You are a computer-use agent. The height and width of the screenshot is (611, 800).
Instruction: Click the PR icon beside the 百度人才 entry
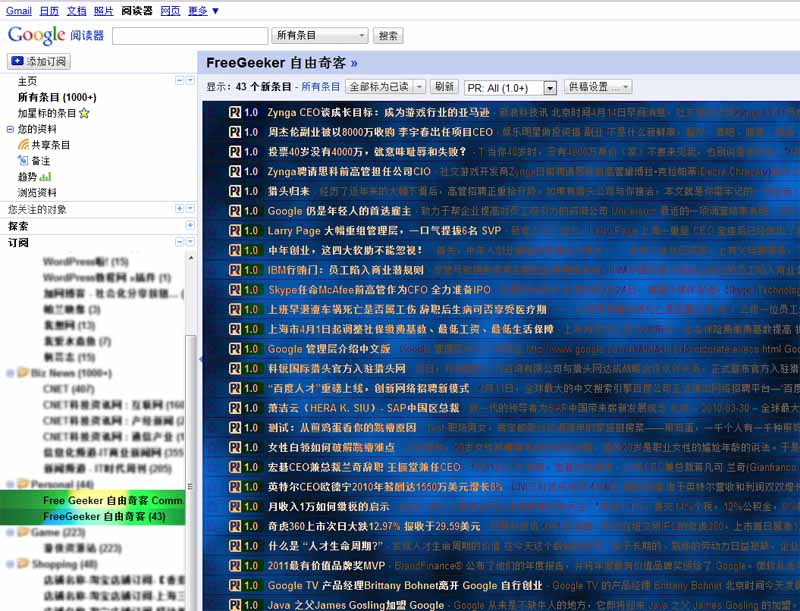coord(235,388)
